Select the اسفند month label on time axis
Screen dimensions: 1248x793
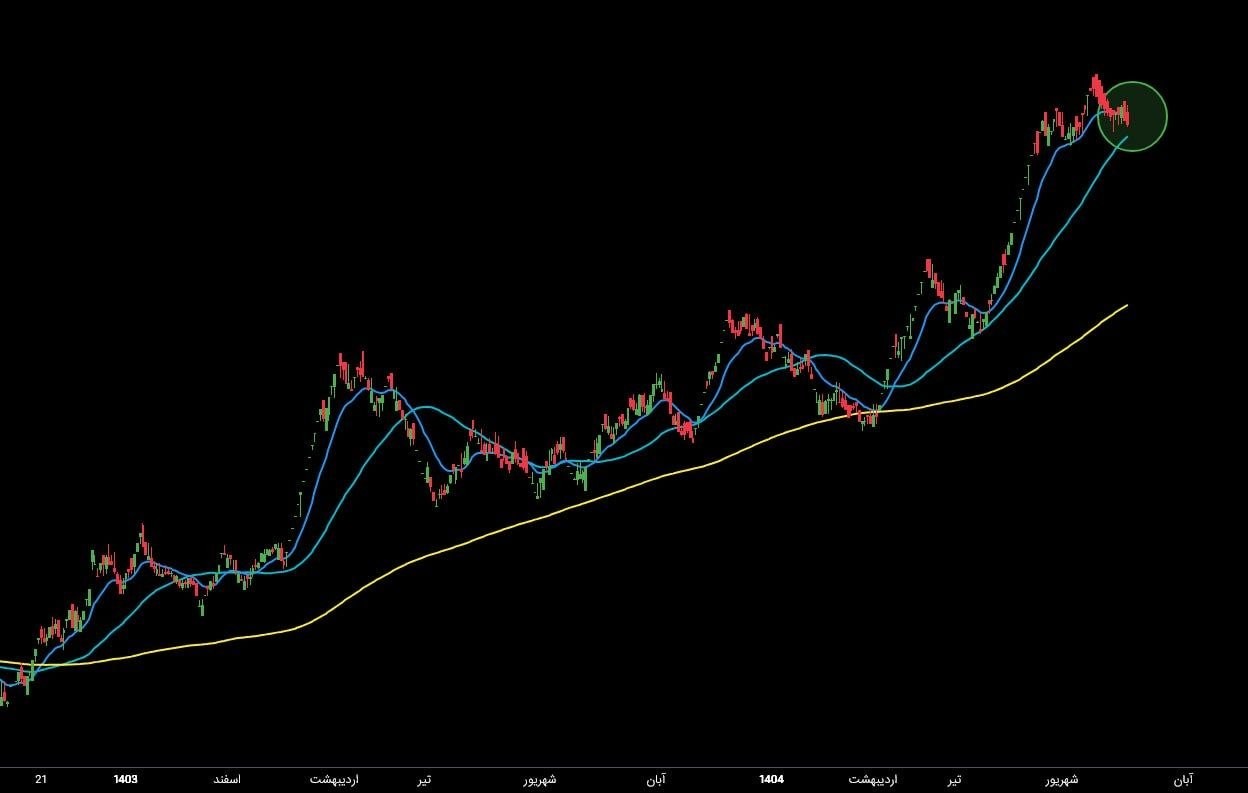[x=226, y=780]
